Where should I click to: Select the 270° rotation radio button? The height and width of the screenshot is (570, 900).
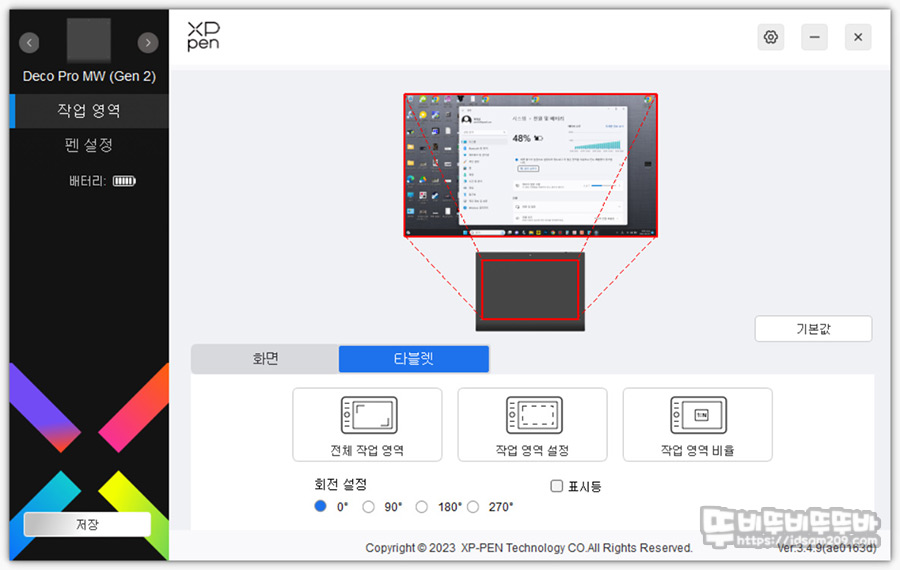pos(473,507)
